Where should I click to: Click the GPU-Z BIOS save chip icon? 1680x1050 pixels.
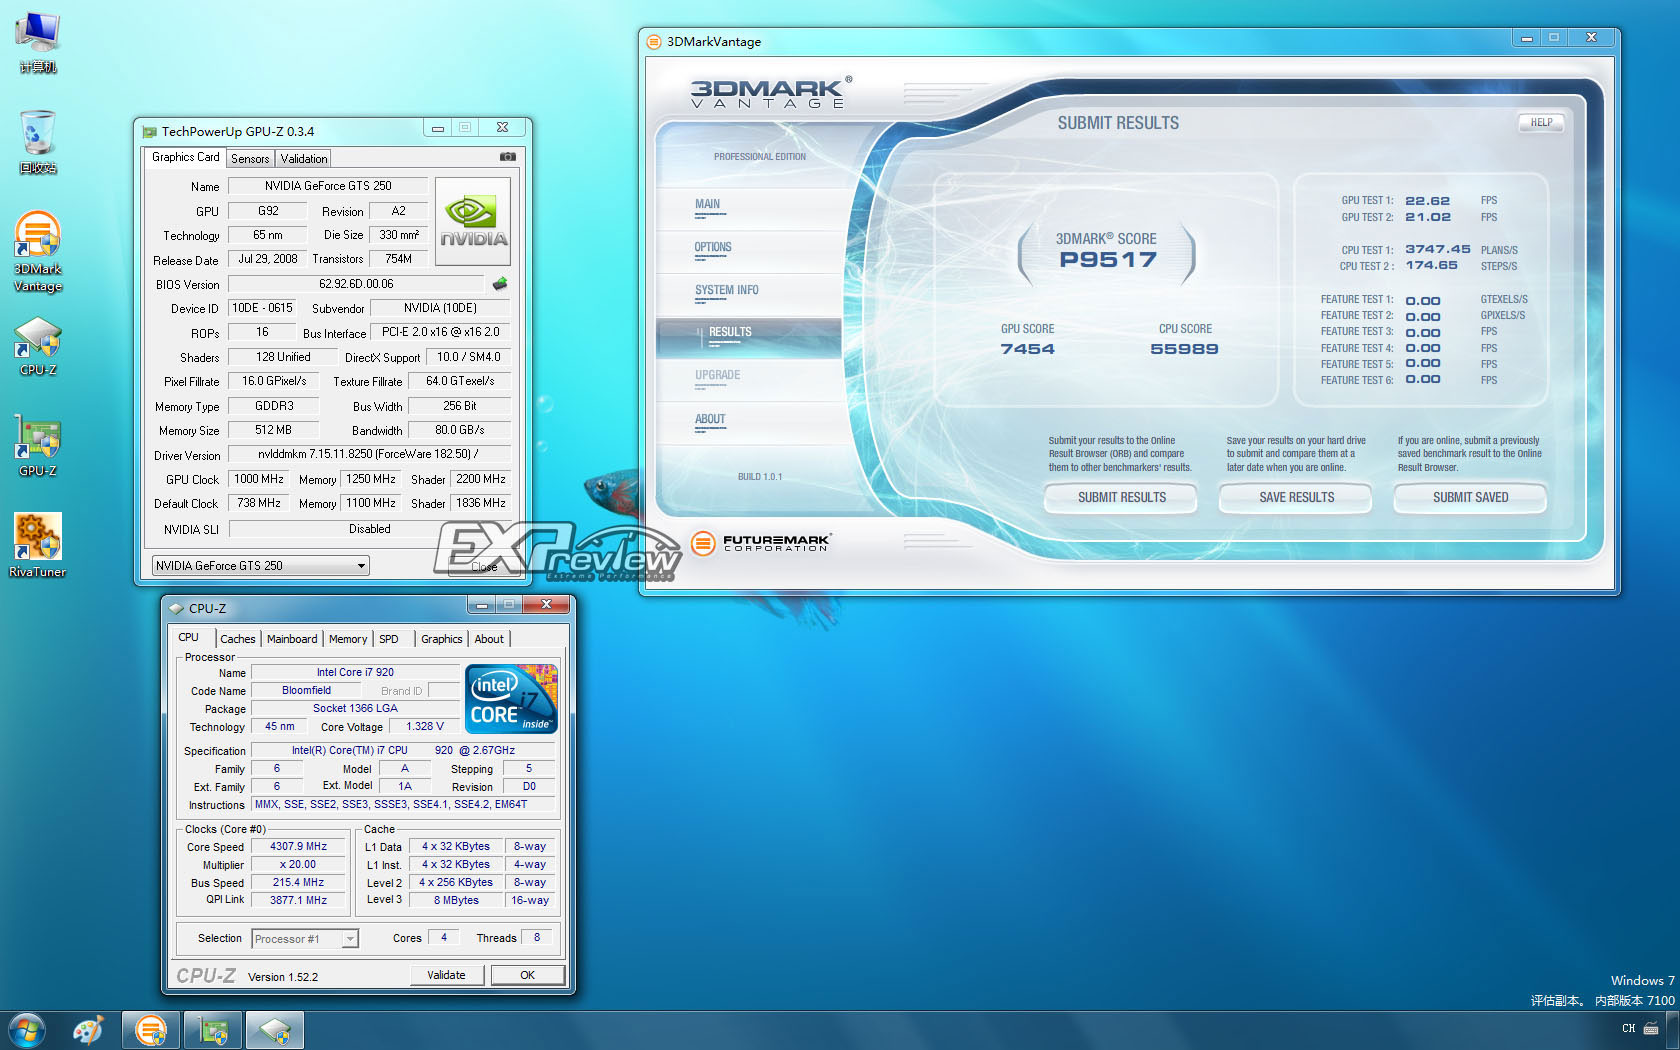tap(500, 284)
